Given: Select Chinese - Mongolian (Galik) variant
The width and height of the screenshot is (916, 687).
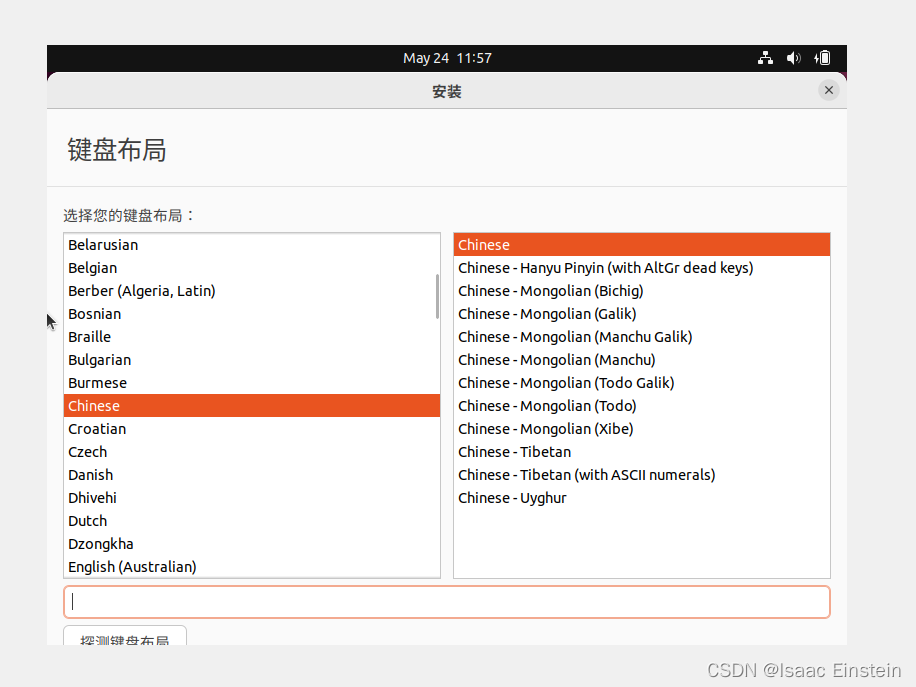Looking at the screenshot, I should point(641,314).
